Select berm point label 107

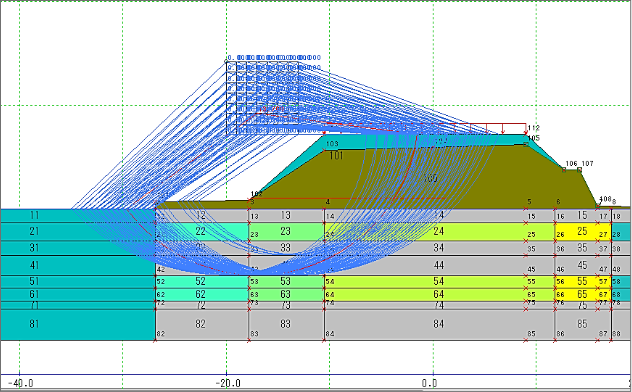click(x=587, y=164)
